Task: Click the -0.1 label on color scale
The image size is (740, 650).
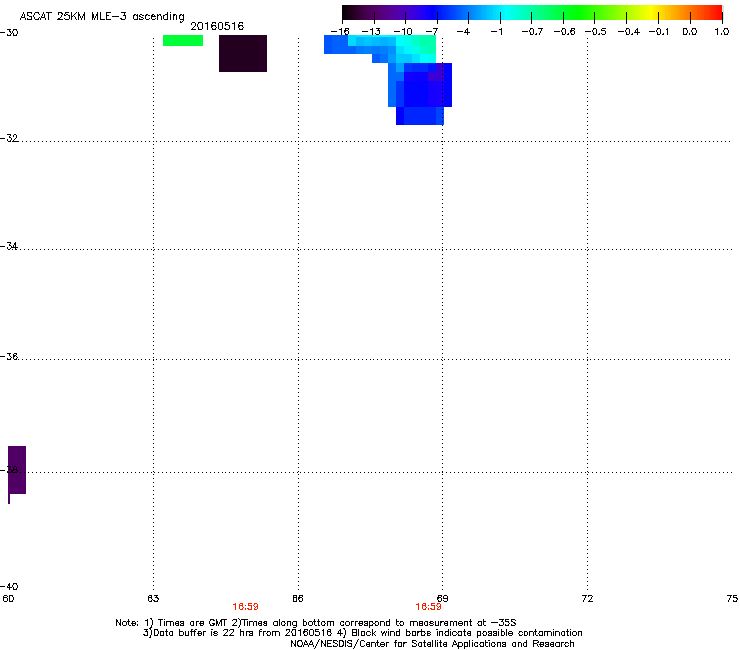Action: (659, 32)
